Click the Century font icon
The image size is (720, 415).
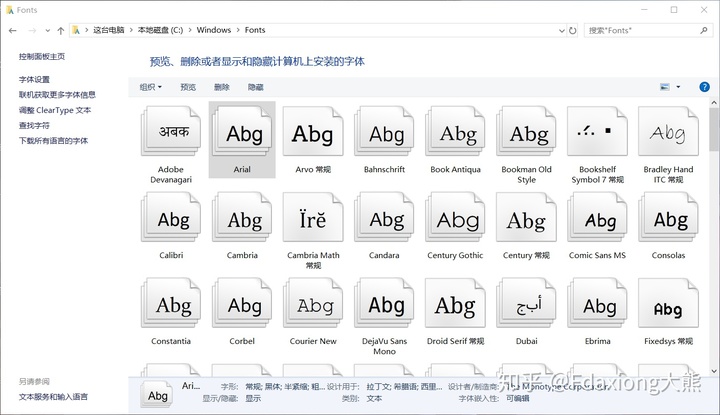click(x=526, y=217)
